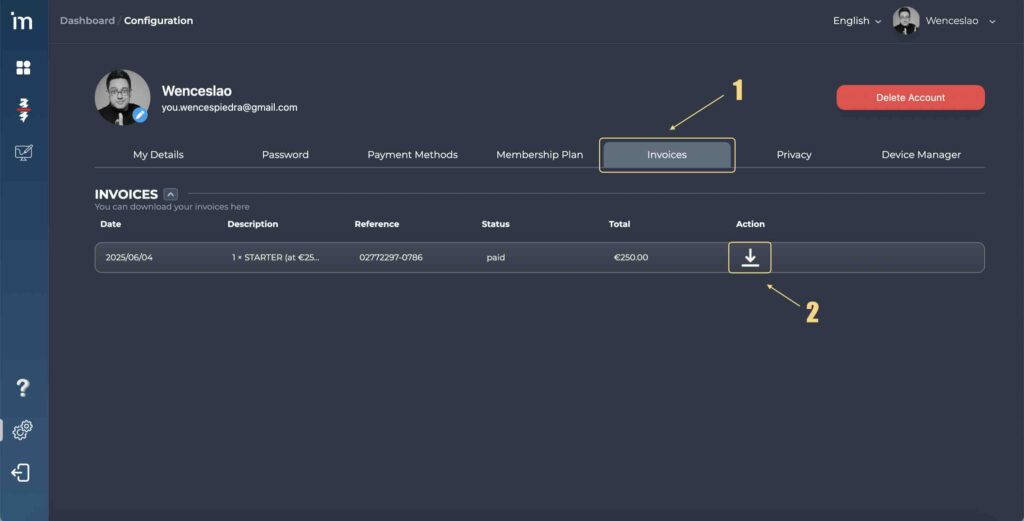
Task: Click the Dashboard breadcrumb link
Action: click(87, 21)
